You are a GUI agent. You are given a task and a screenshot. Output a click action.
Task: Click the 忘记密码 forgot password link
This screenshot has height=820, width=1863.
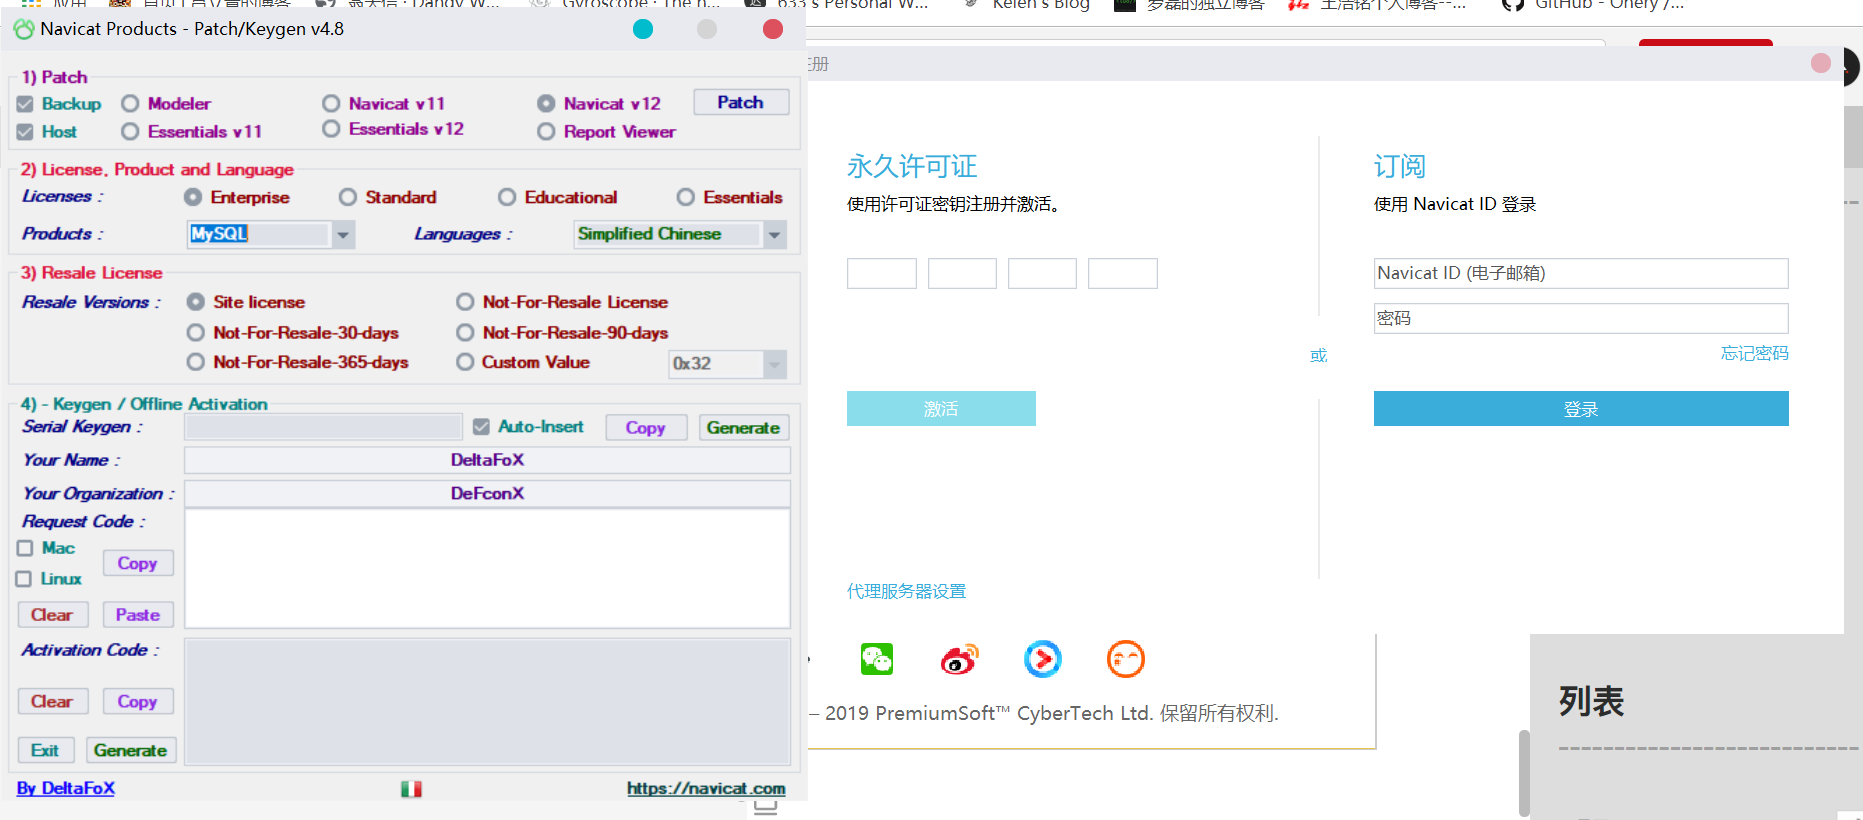(x=1755, y=353)
